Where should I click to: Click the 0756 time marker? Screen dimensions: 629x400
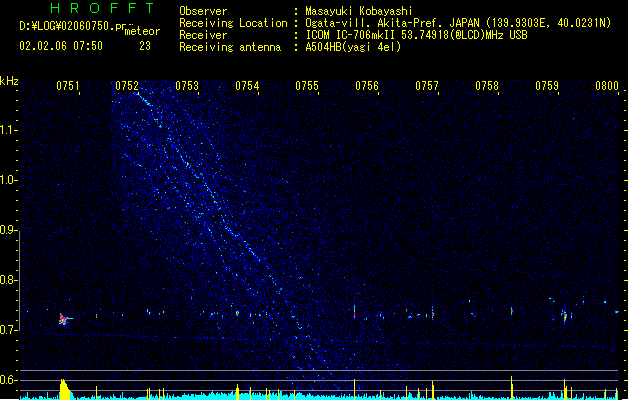(367, 86)
